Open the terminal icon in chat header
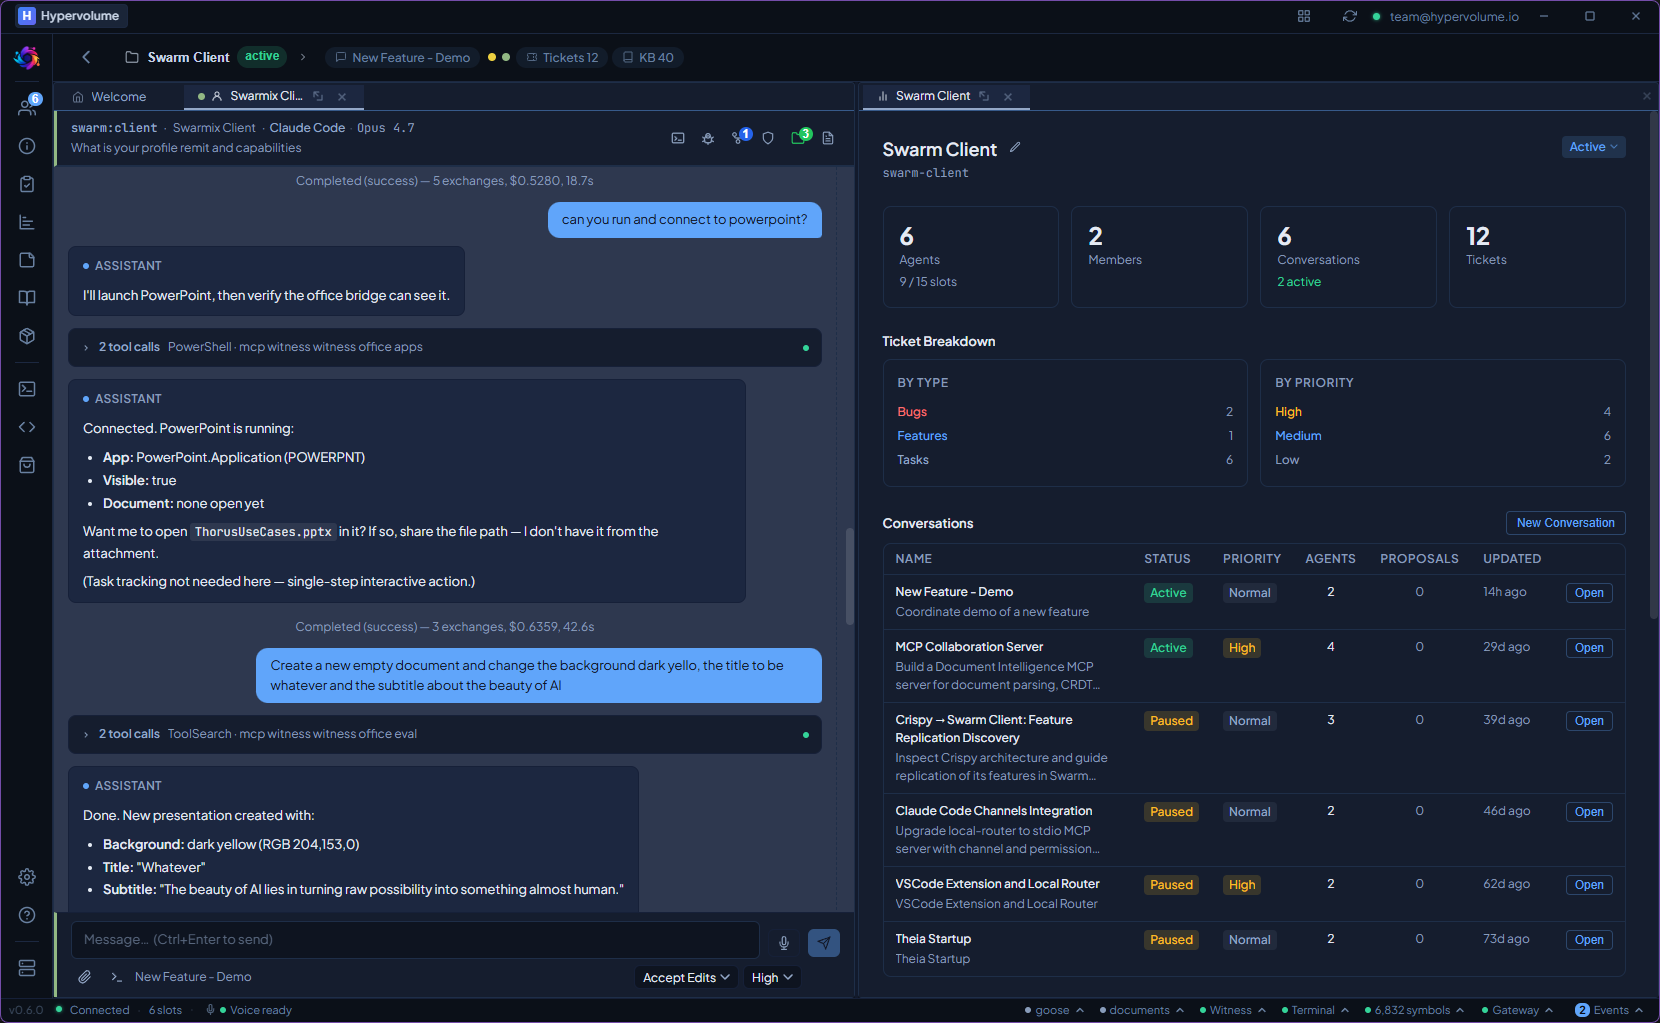 coord(678,138)
